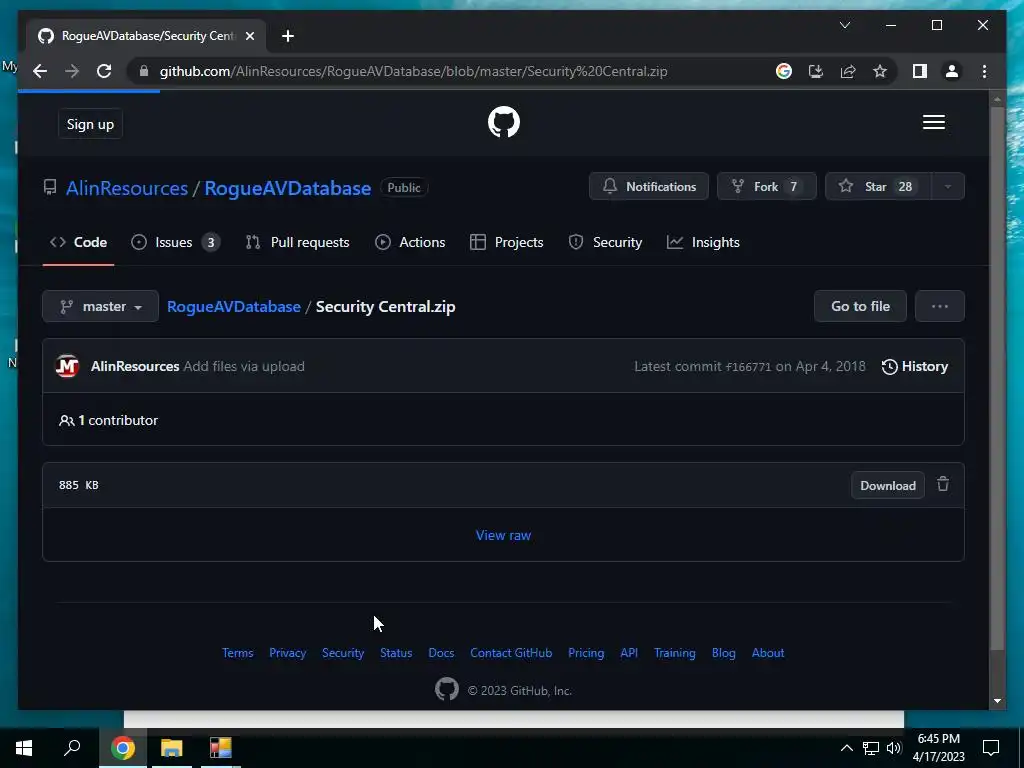Viewport: 1024px width, 768px height.
Task: Open the Windows Start menu
Action: click(24, 748)
